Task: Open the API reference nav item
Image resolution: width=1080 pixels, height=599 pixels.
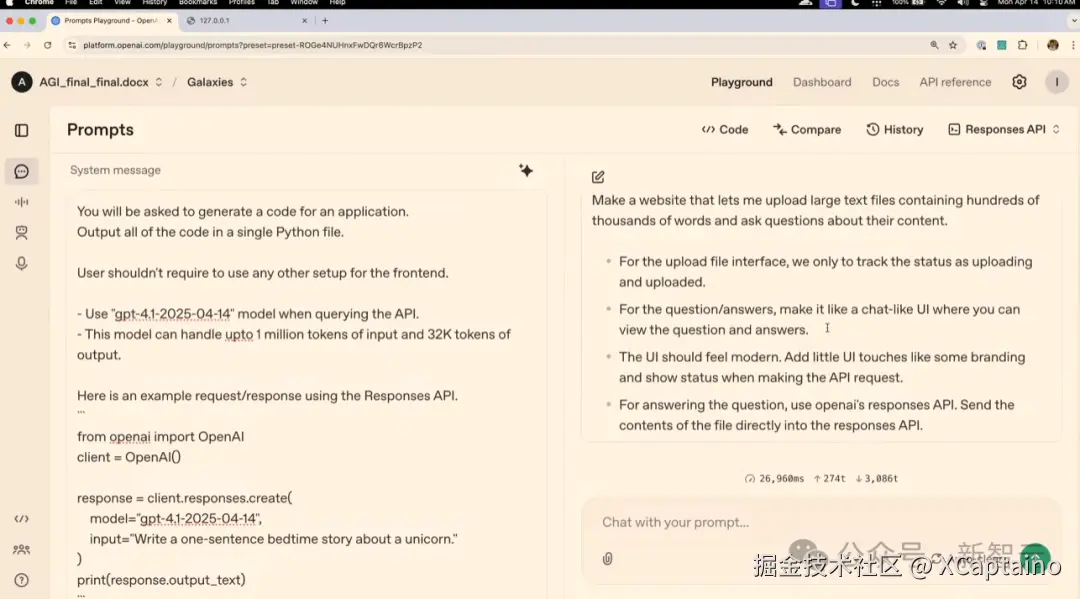Action: click(955, 82)
